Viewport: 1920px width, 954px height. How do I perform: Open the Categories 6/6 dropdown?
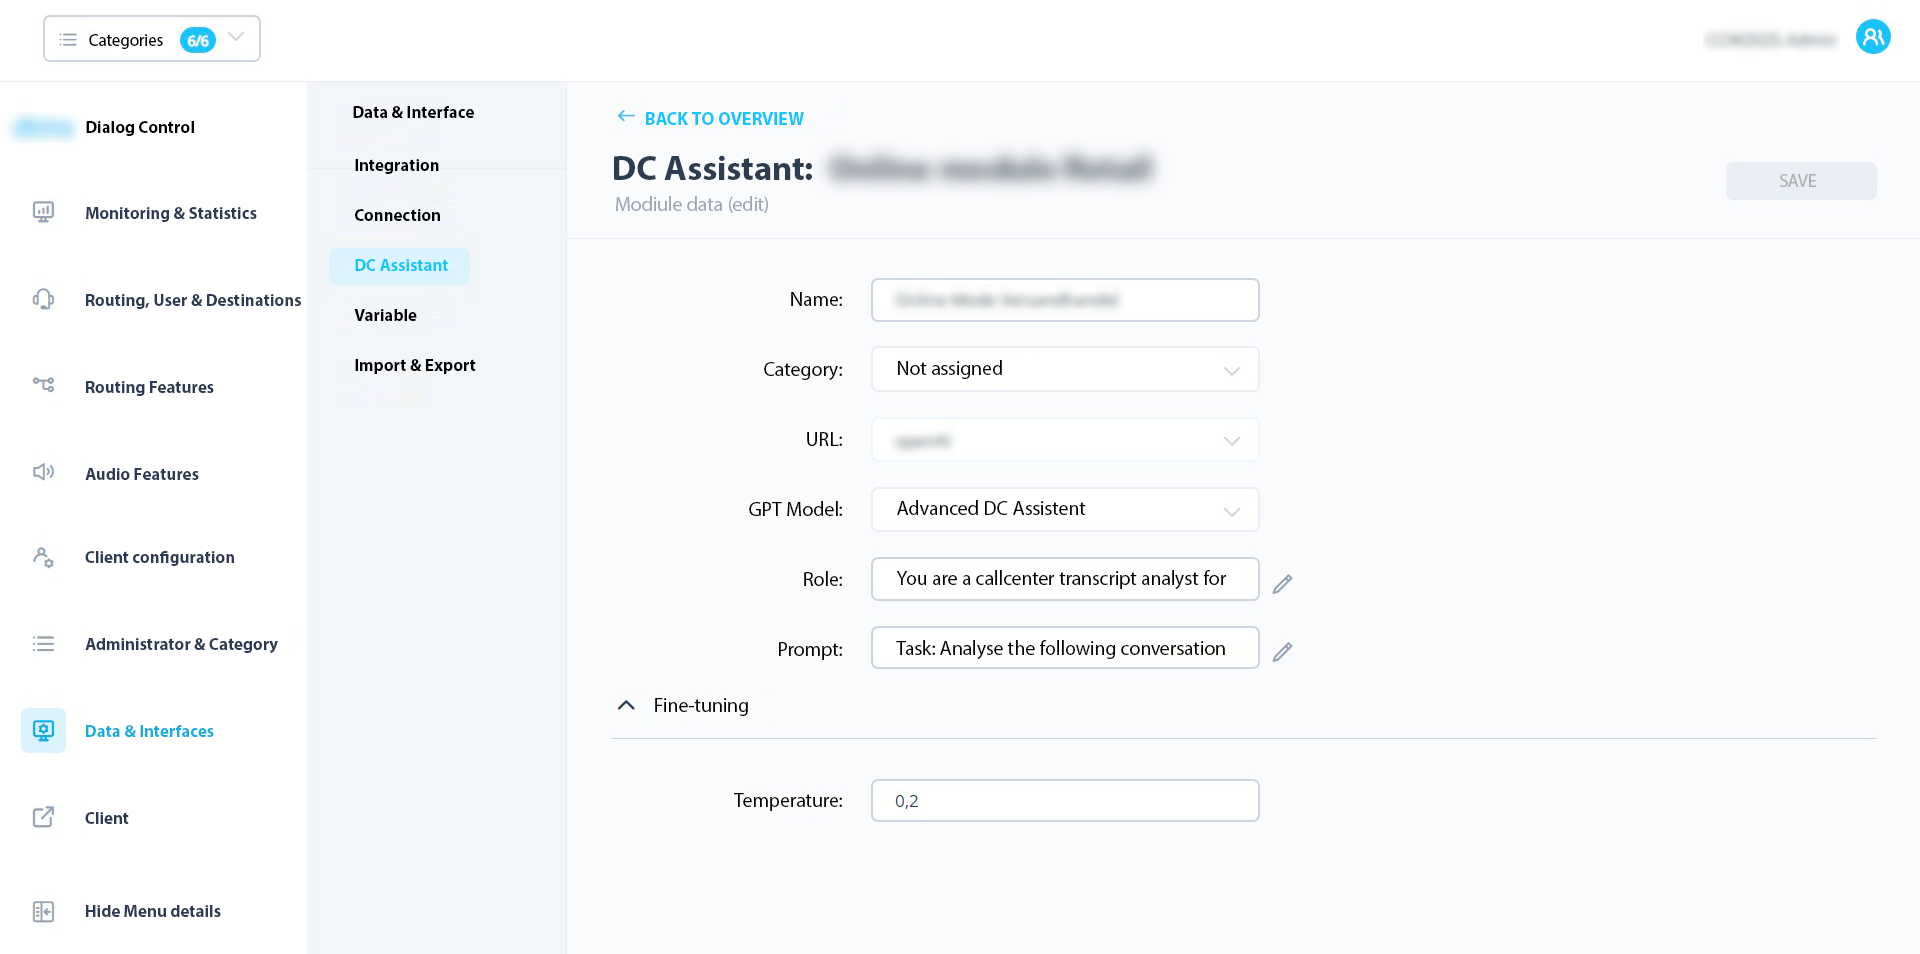click(152, 39)
